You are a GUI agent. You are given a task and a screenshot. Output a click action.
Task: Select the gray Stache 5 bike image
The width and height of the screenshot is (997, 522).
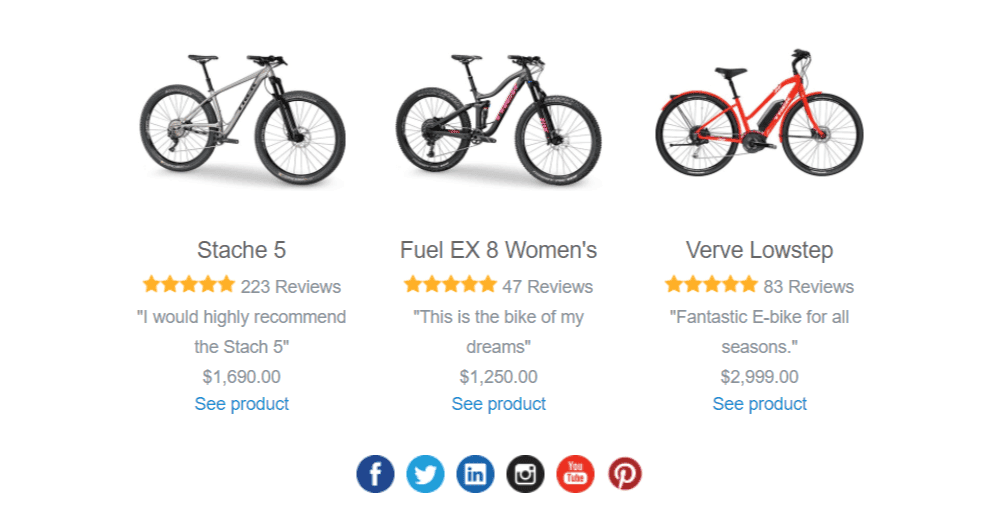click(242, 117)
